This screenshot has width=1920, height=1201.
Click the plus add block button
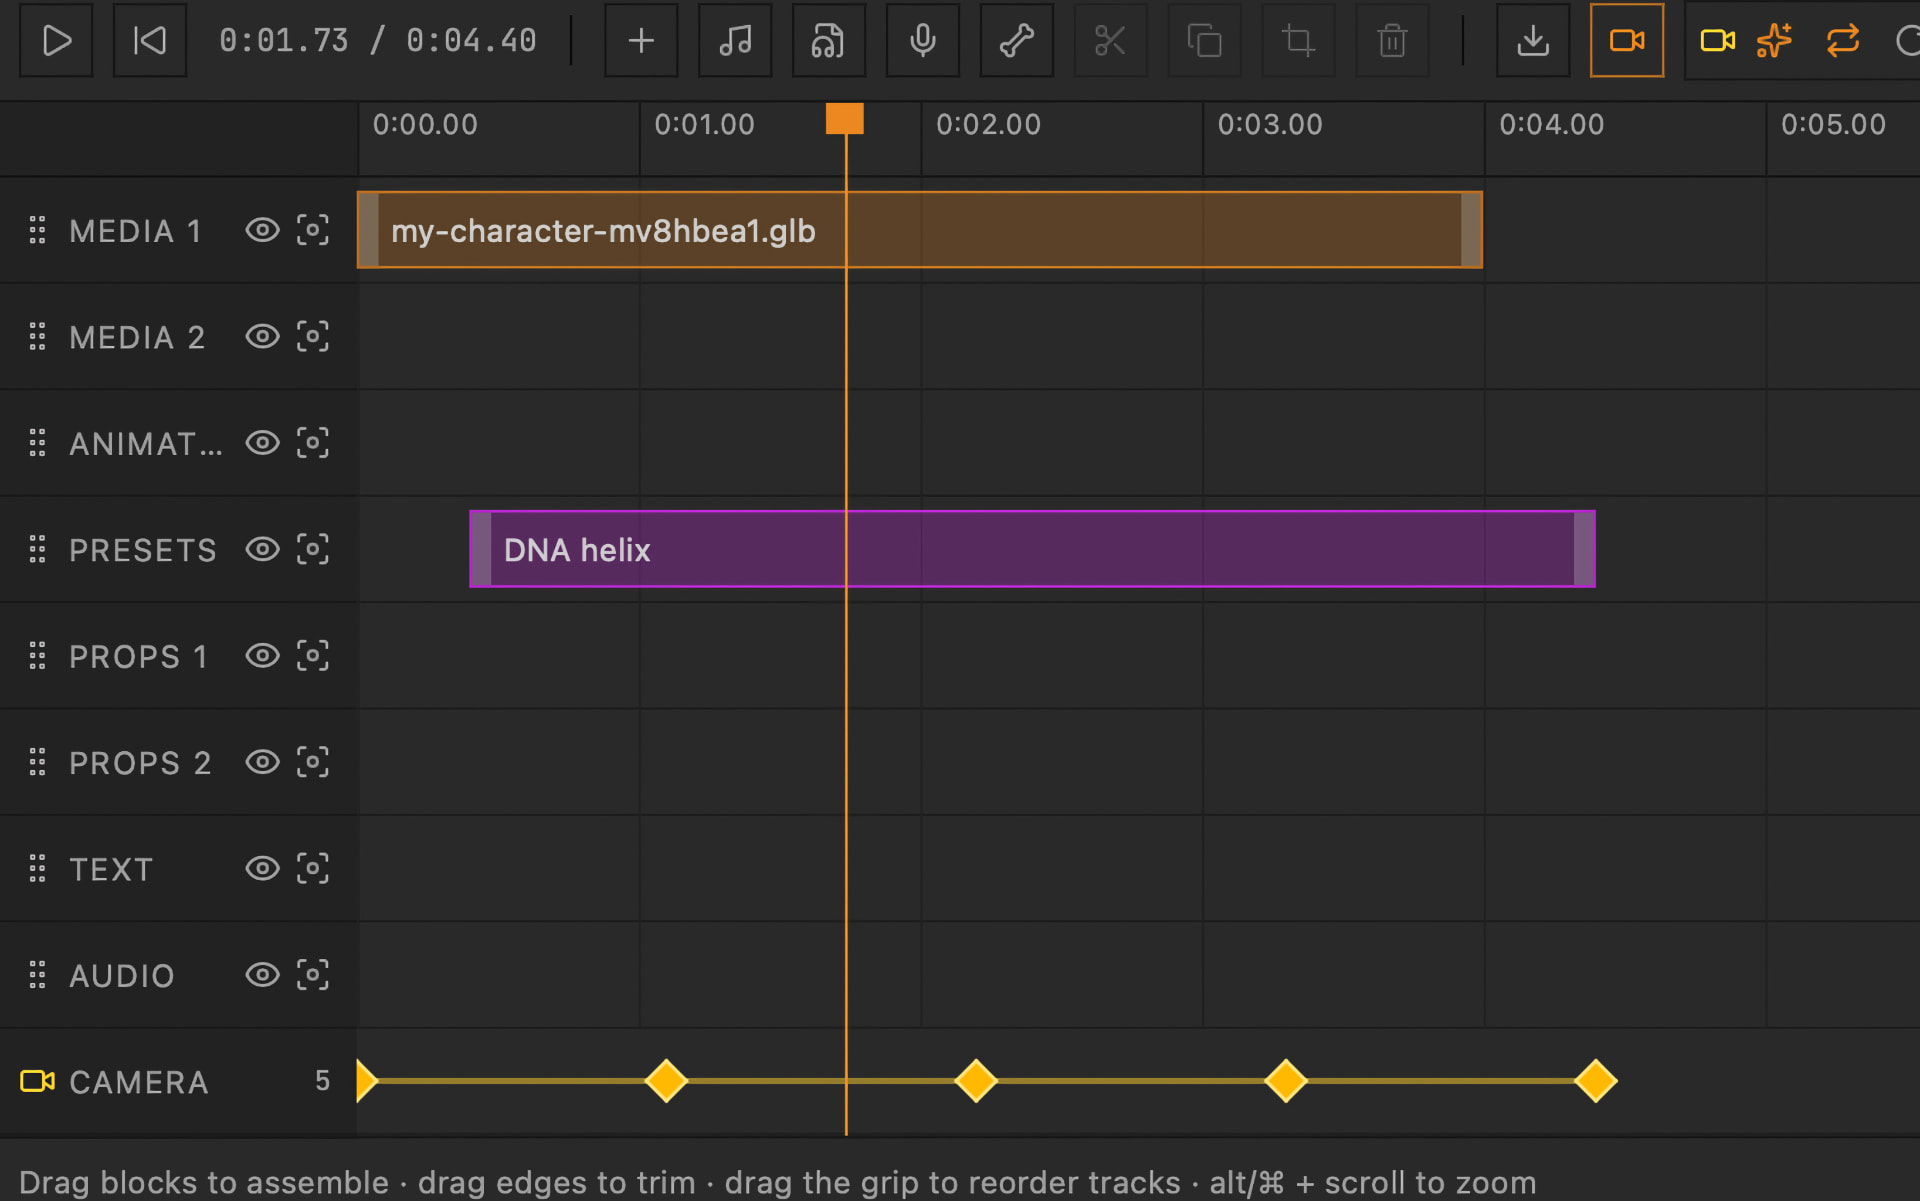(x=641, y=40)
